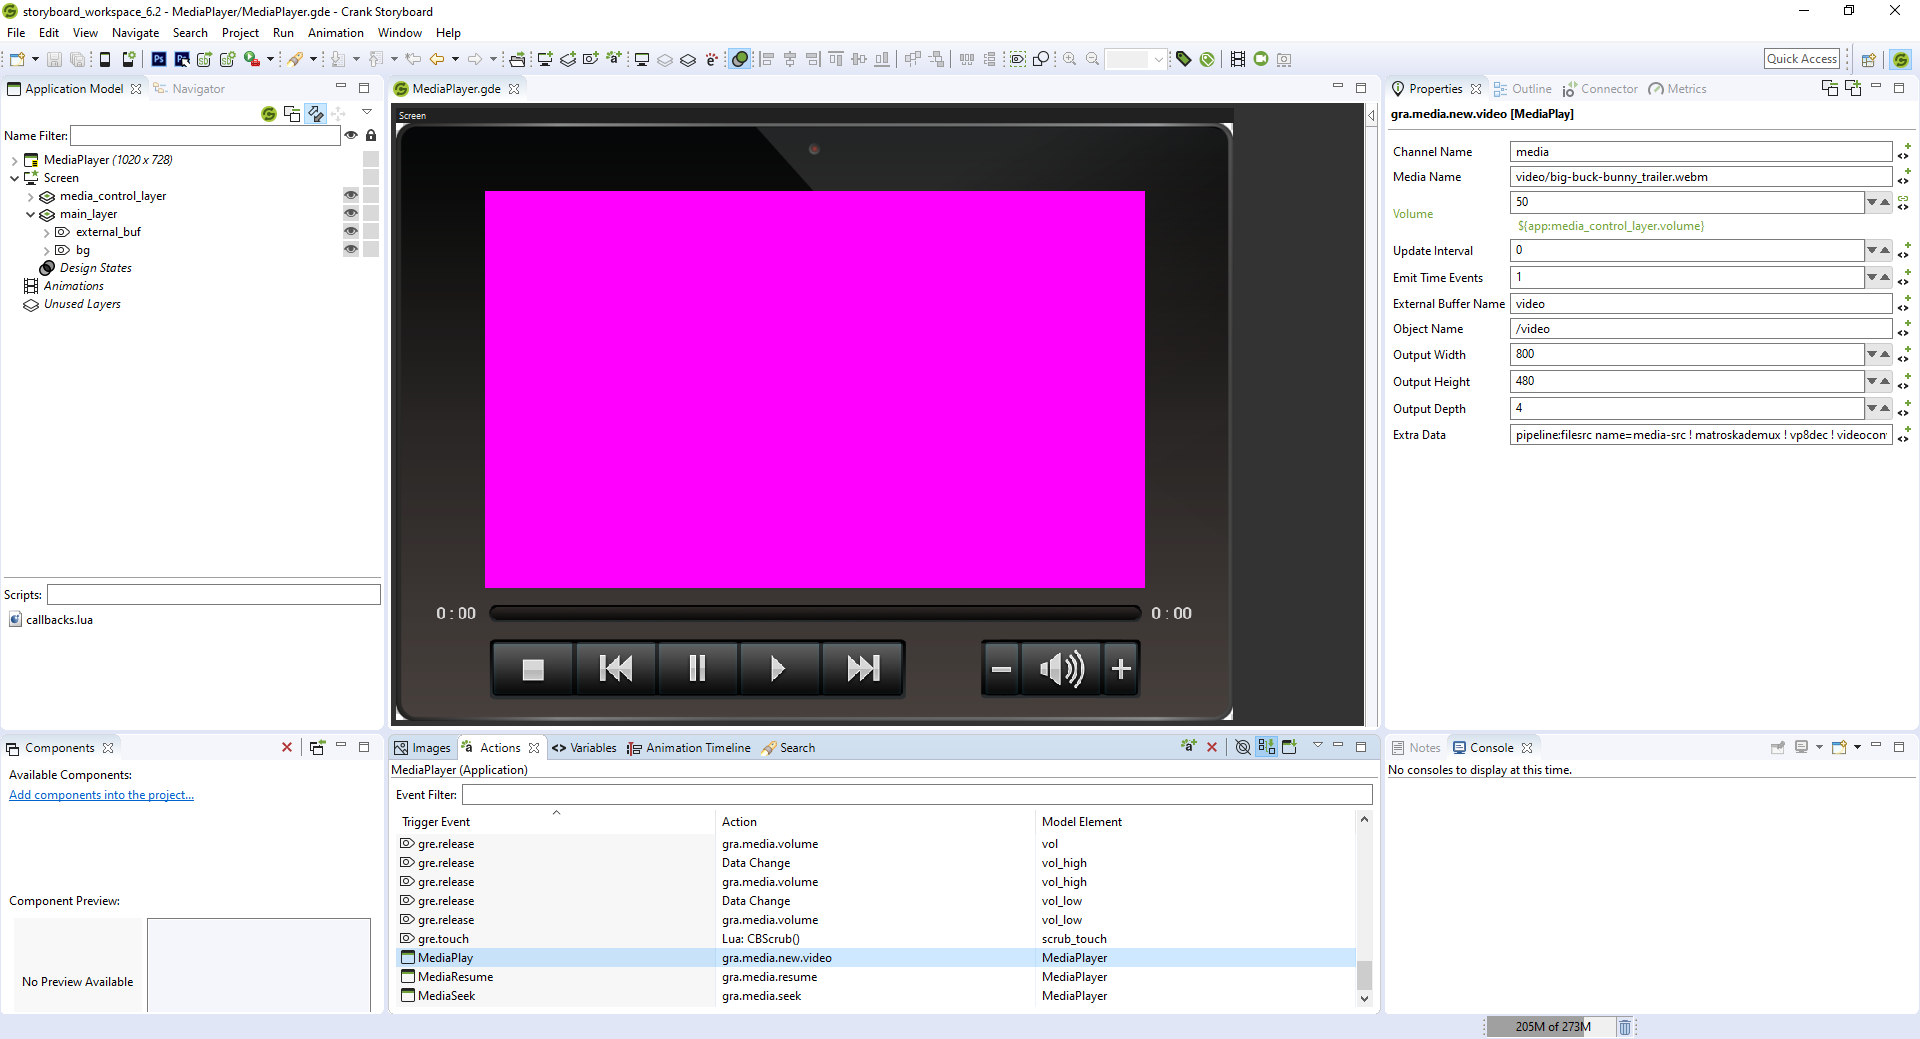Open the Animation menu
The height and width of the screenshot is (1039, 1920).
[x=335, y=33]
